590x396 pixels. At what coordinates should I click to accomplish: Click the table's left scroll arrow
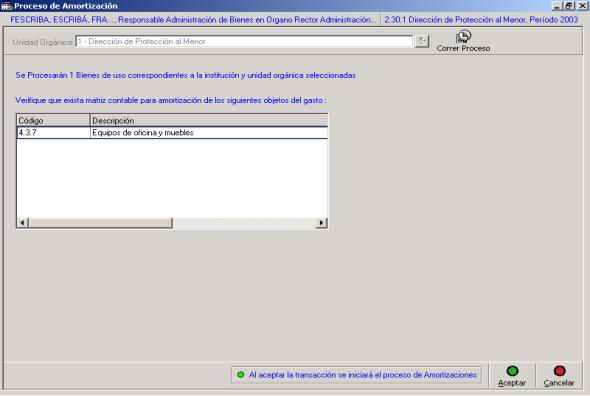tap(23, 223)
